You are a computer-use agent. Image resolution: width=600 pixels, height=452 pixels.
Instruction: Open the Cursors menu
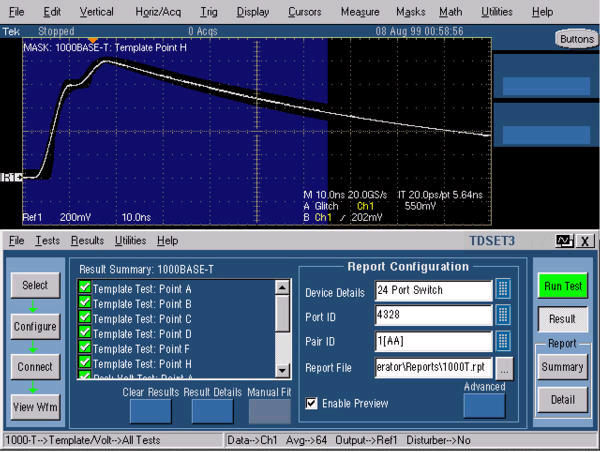pos(305,12)
